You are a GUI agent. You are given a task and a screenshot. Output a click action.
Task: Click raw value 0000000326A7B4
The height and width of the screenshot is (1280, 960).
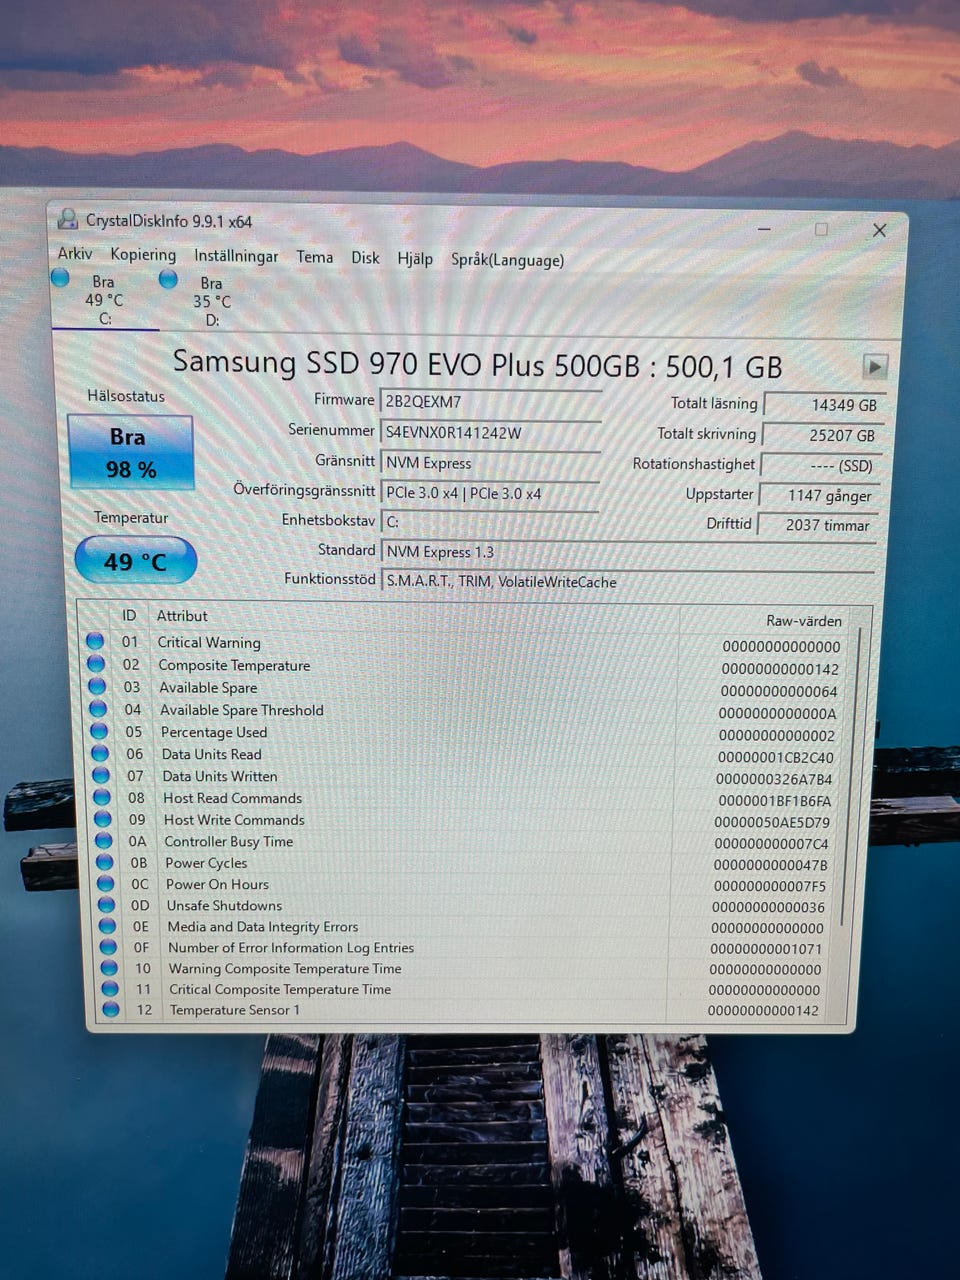(x=774, y=779)
